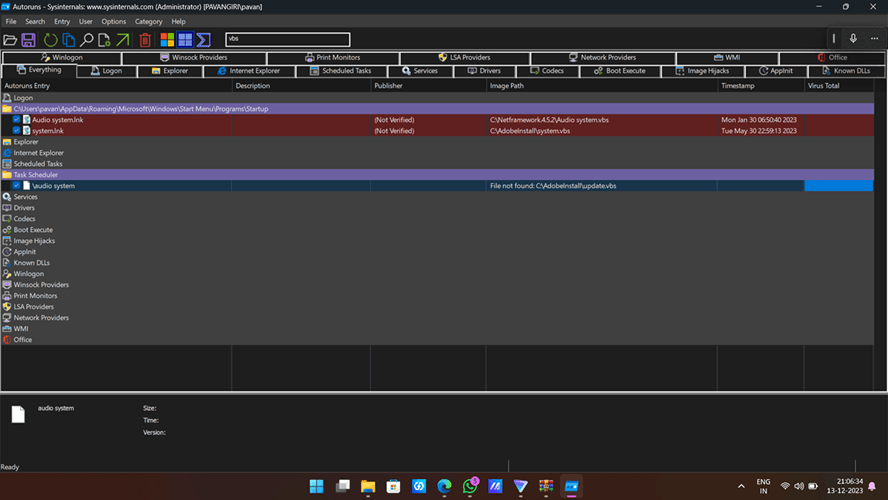Click the Mon Jan 30 timestamp cell
The height and width of the screenshot is (500, 888).
[761, 119]
